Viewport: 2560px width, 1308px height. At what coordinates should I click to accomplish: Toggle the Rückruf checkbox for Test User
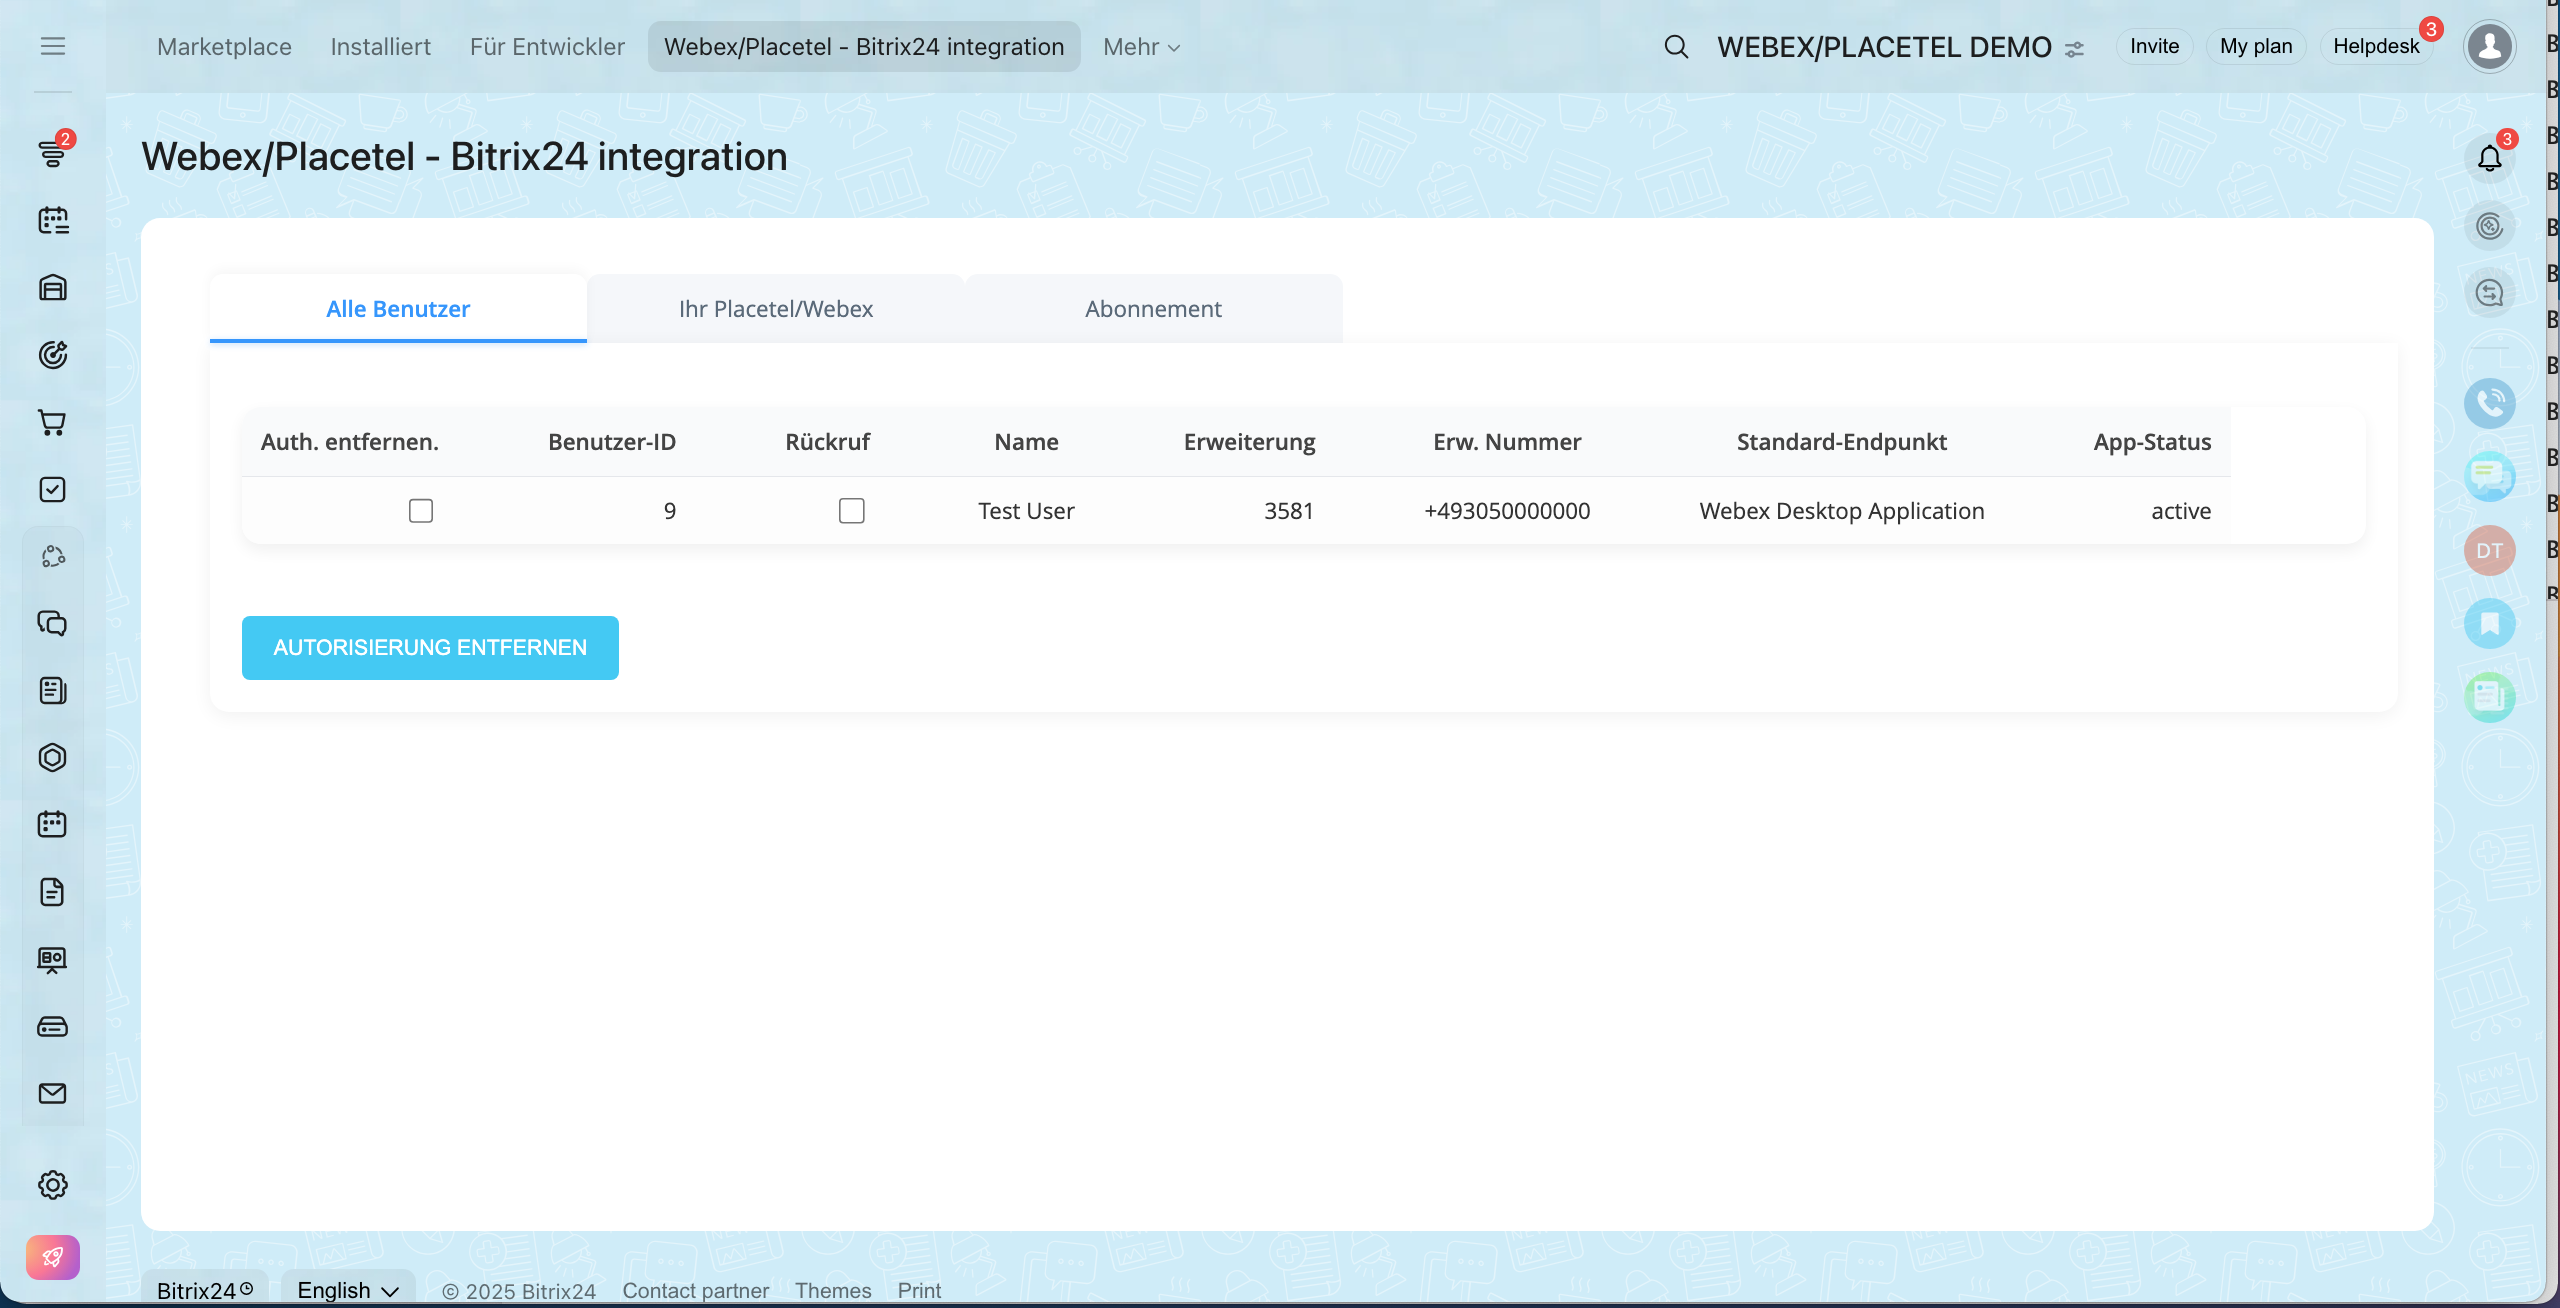(851, 511)
